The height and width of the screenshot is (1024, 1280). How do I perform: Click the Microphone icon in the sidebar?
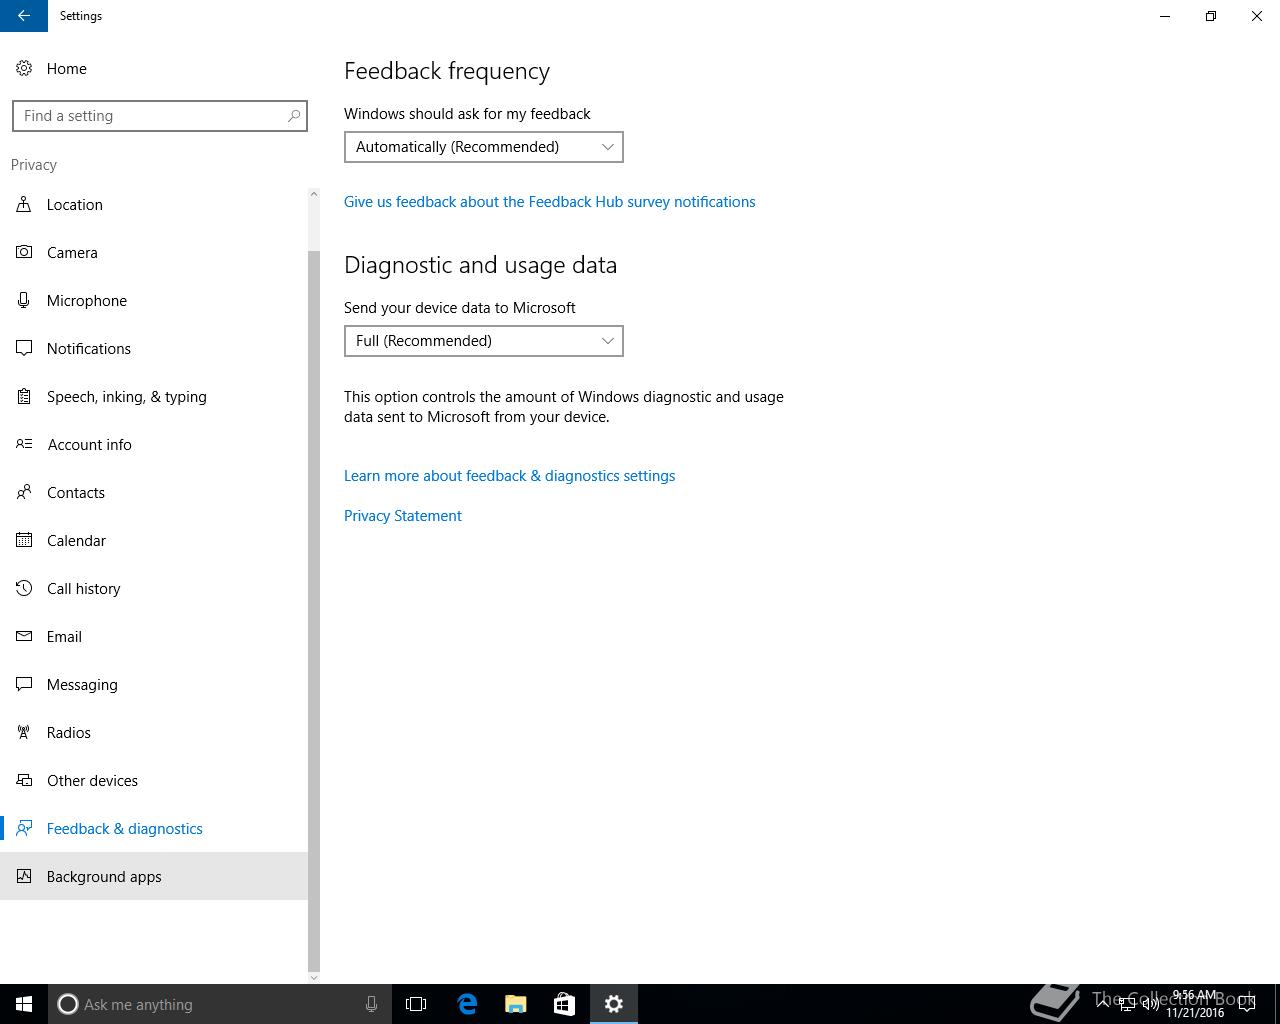24,300
